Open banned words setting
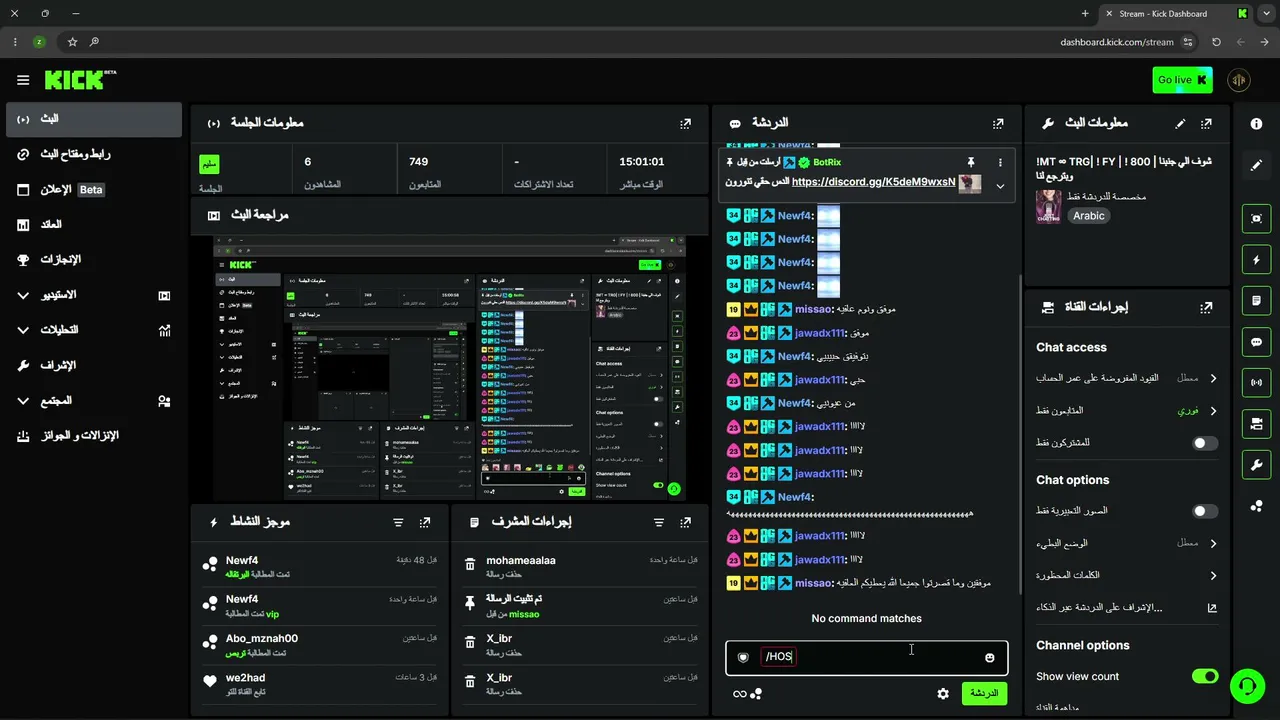1280x720 pixels. (x=1127, y=575)
